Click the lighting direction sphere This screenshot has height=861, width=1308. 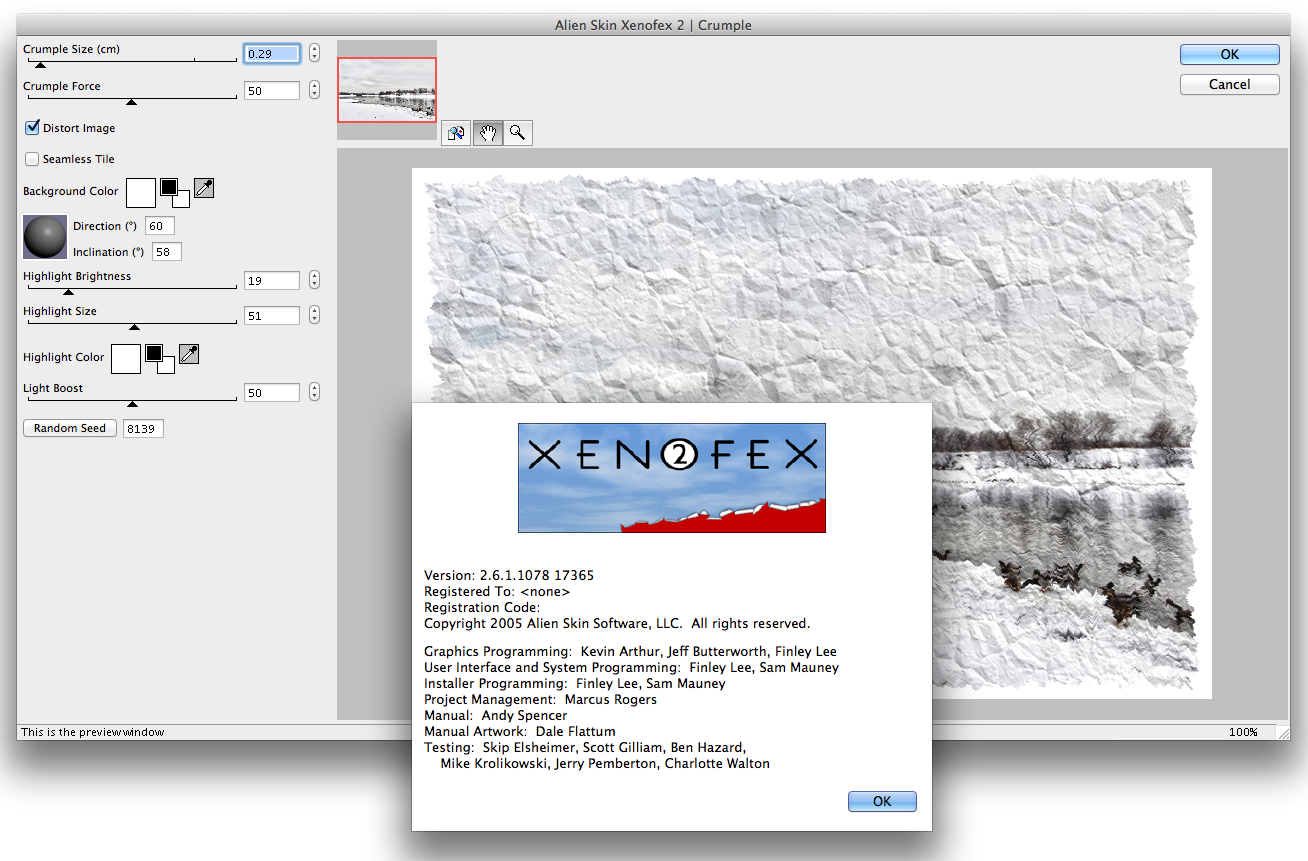pyautogui.click(x=45, y=237)
